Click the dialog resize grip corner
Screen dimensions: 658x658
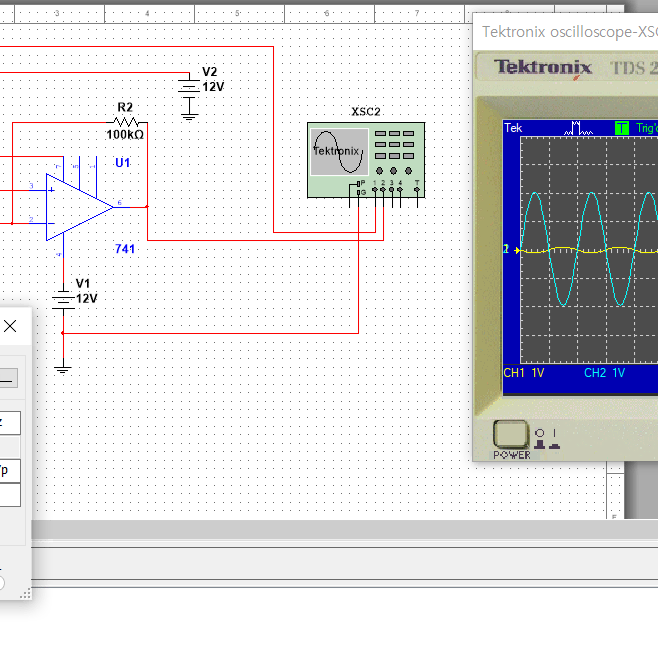[x=26, y=593]
